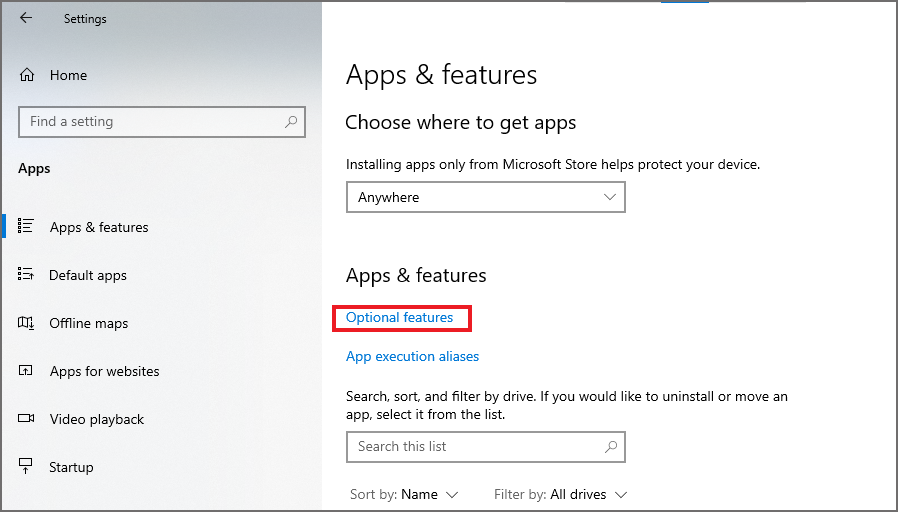898x512 pixels.
Task: Click the Apps & features list icon
Action: (x=27, y=227)
